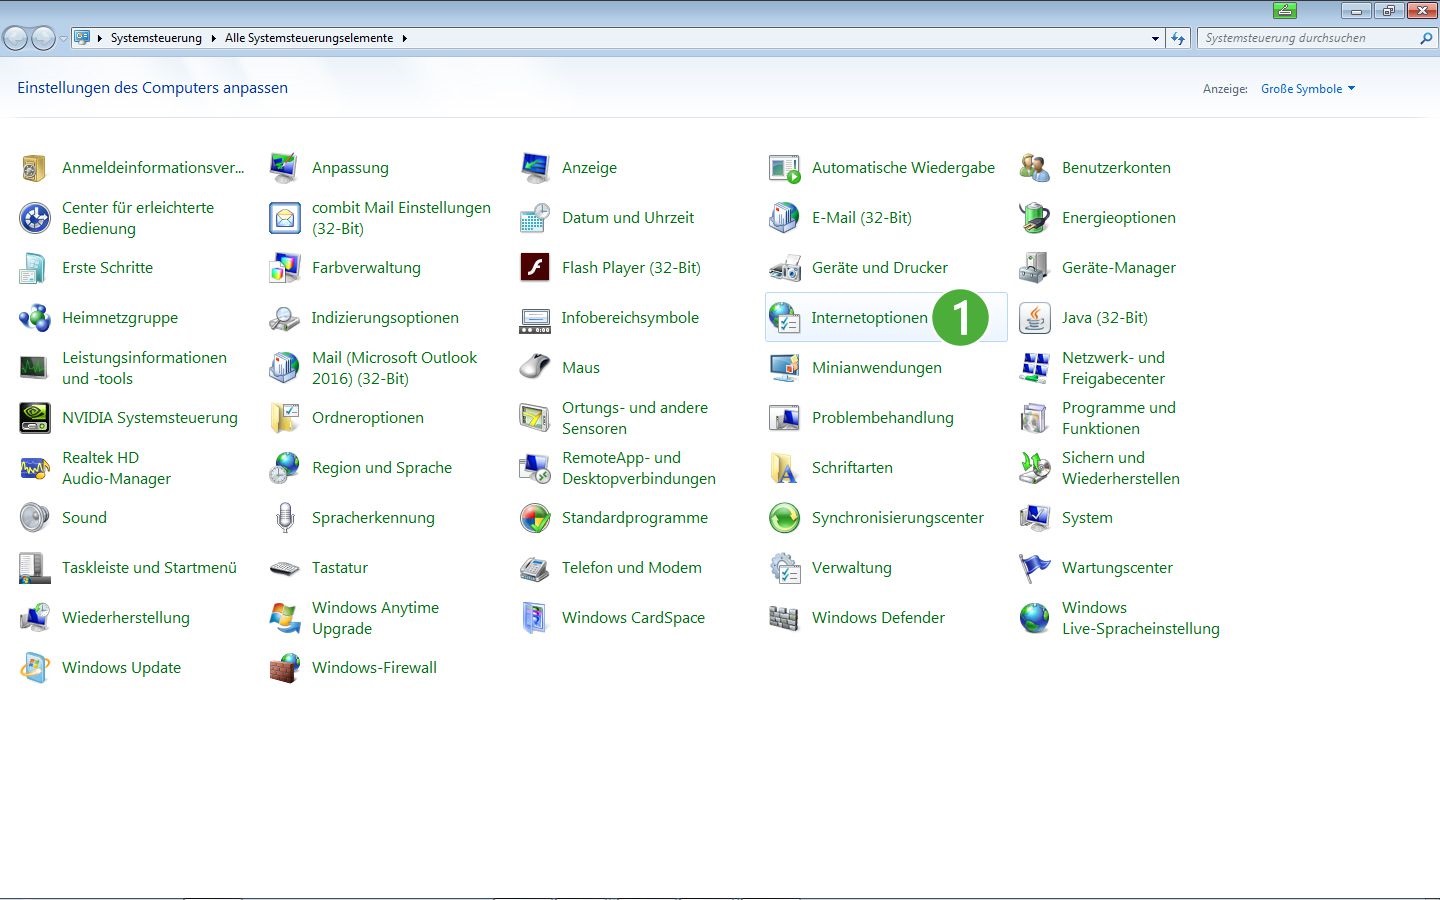Open Windows Anytime Upgrade
Image resolution: width=1440 pixels, height=900 pixels.
coord(375,618)
